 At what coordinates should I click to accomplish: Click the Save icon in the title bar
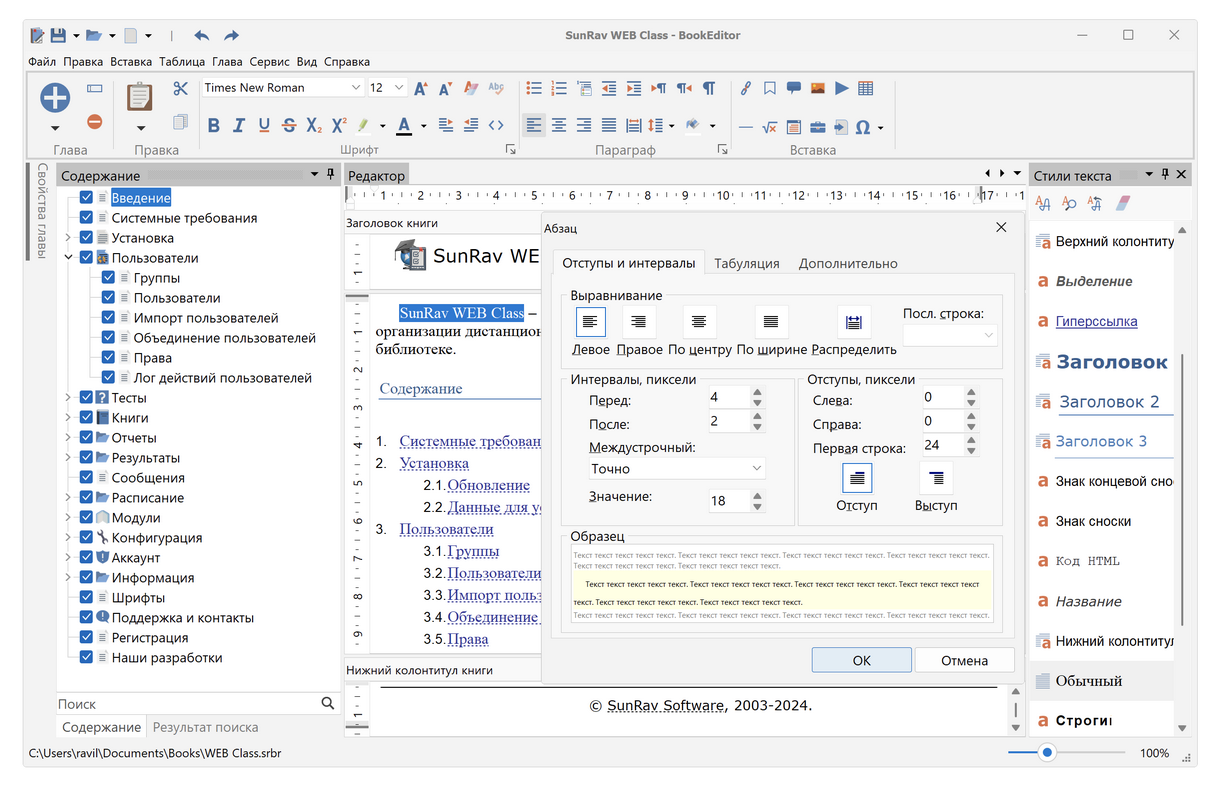pyautogui.click(x=58, y=36)
